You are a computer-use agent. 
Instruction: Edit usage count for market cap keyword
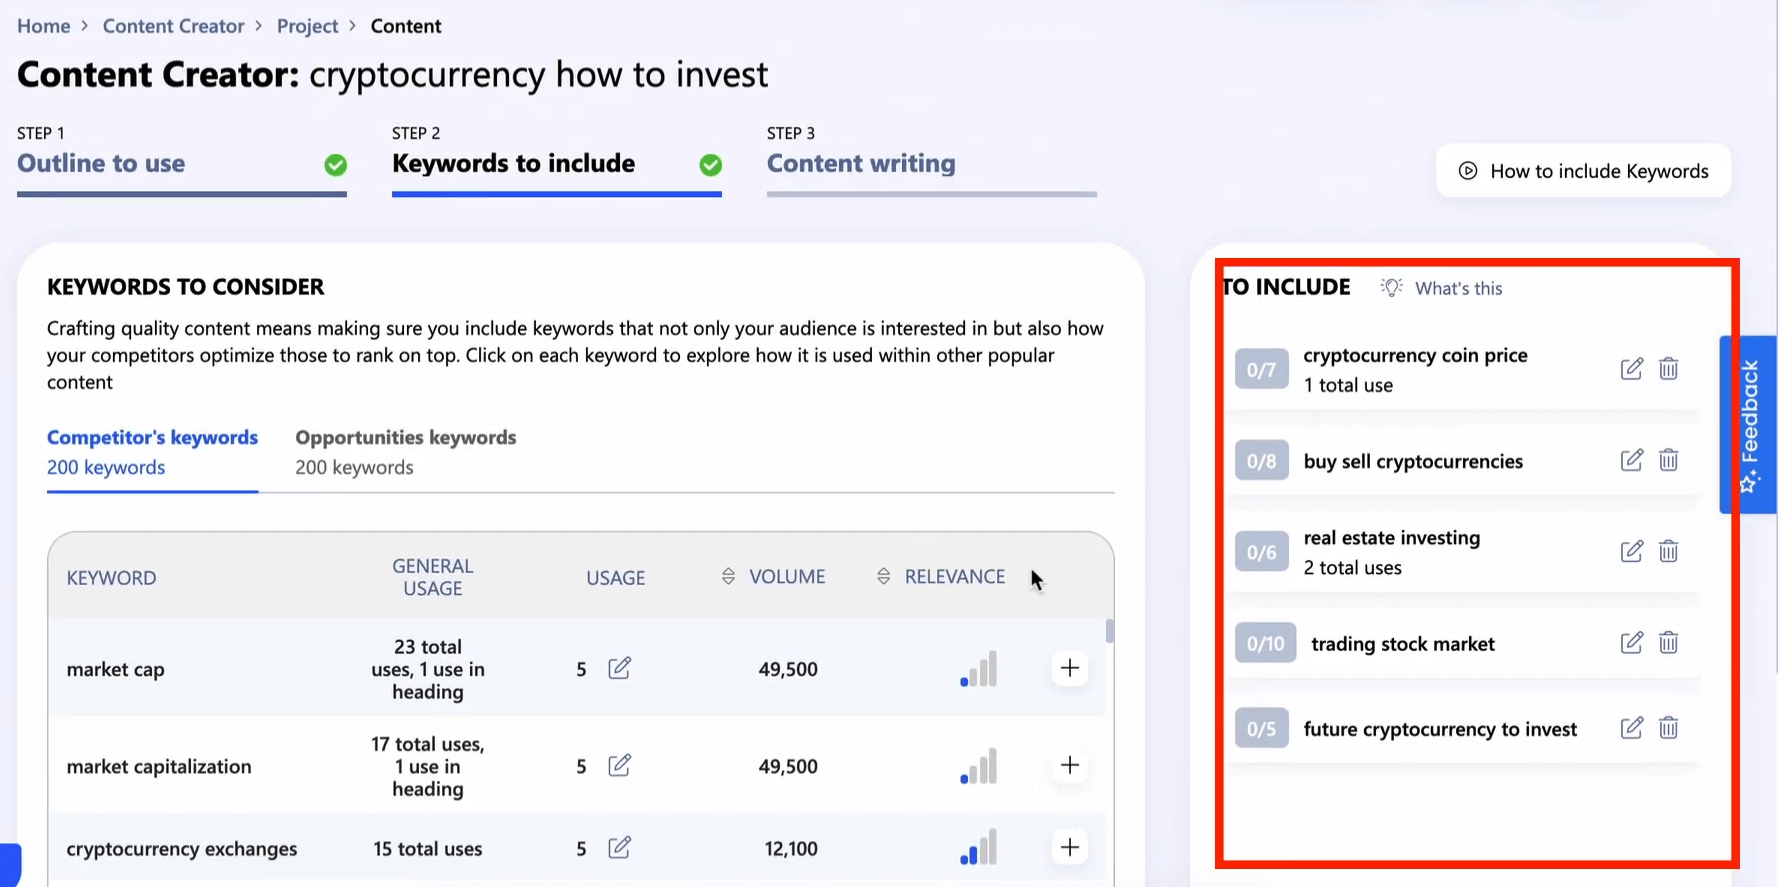click(619, 668)
